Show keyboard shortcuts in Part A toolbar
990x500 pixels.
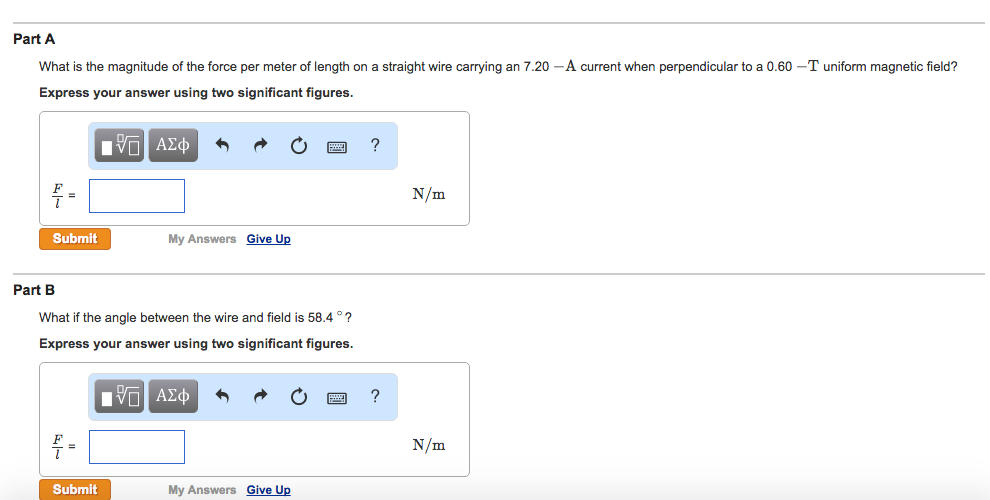coord(337,146)
